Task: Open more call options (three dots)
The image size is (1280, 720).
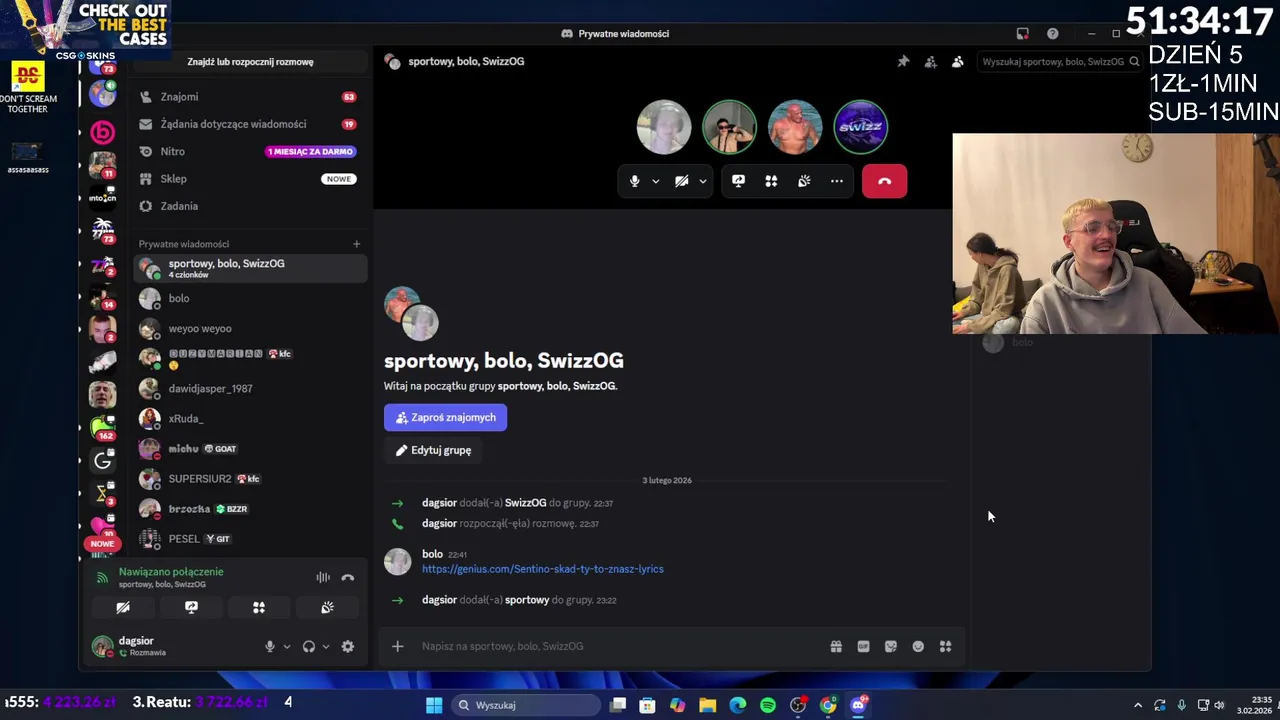Action: [837, 181]
